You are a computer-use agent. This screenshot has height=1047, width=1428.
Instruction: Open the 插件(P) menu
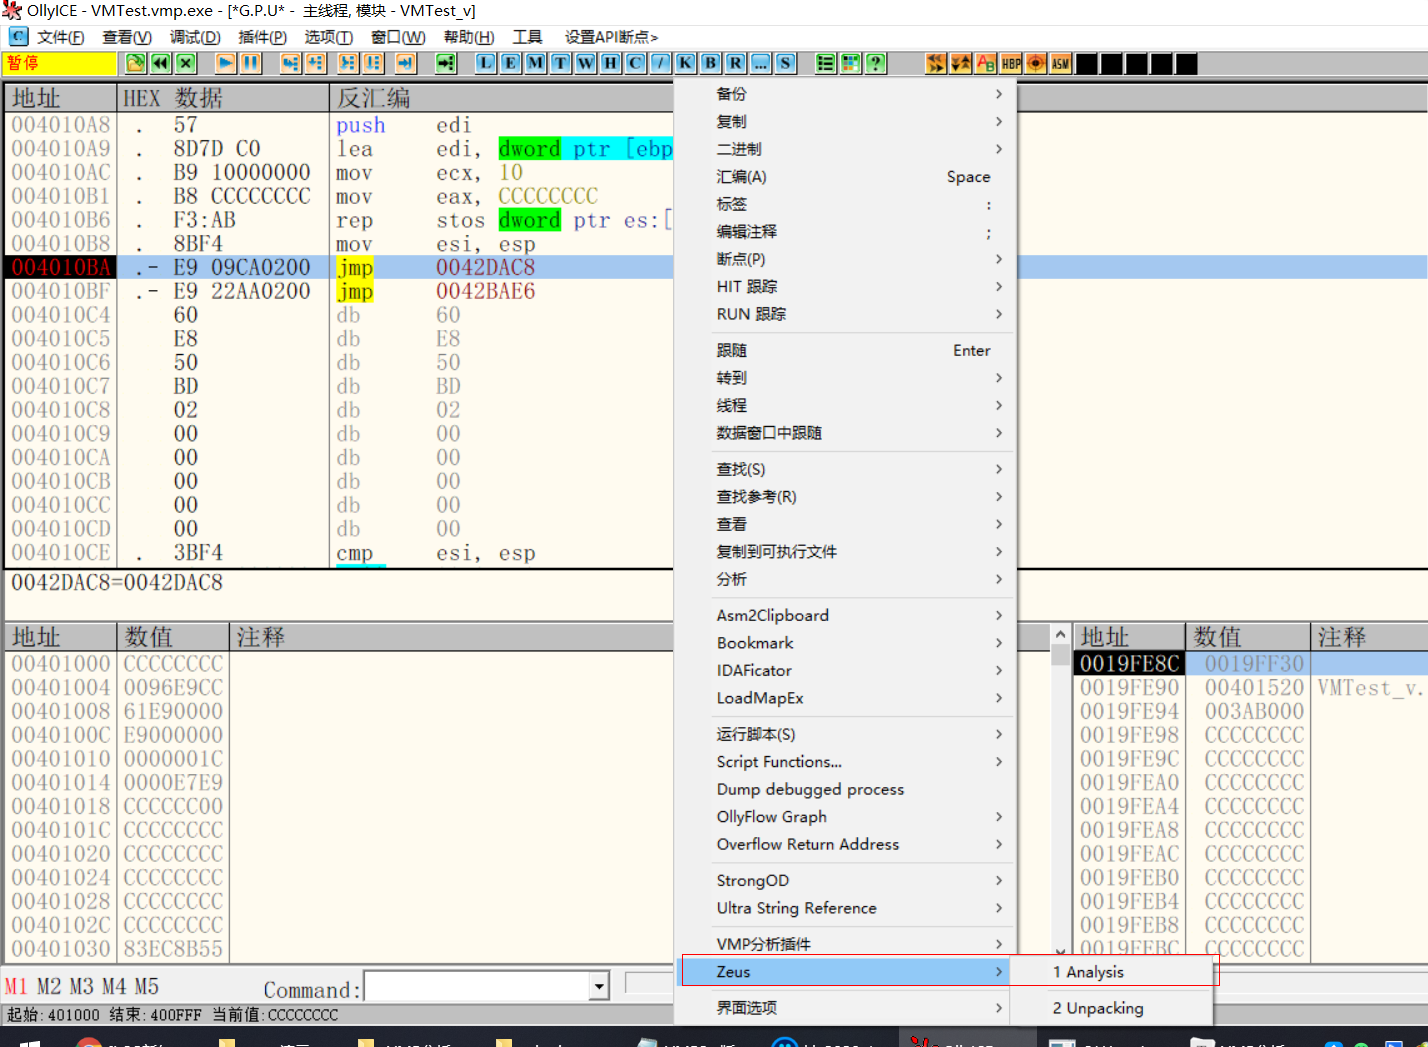[x=262, y=37]
